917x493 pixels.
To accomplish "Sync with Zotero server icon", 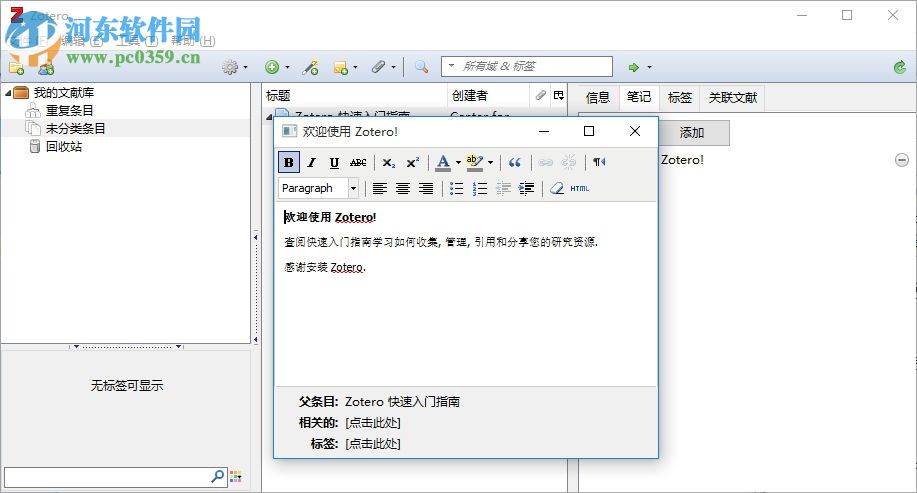I will click(x=900, y=67).
